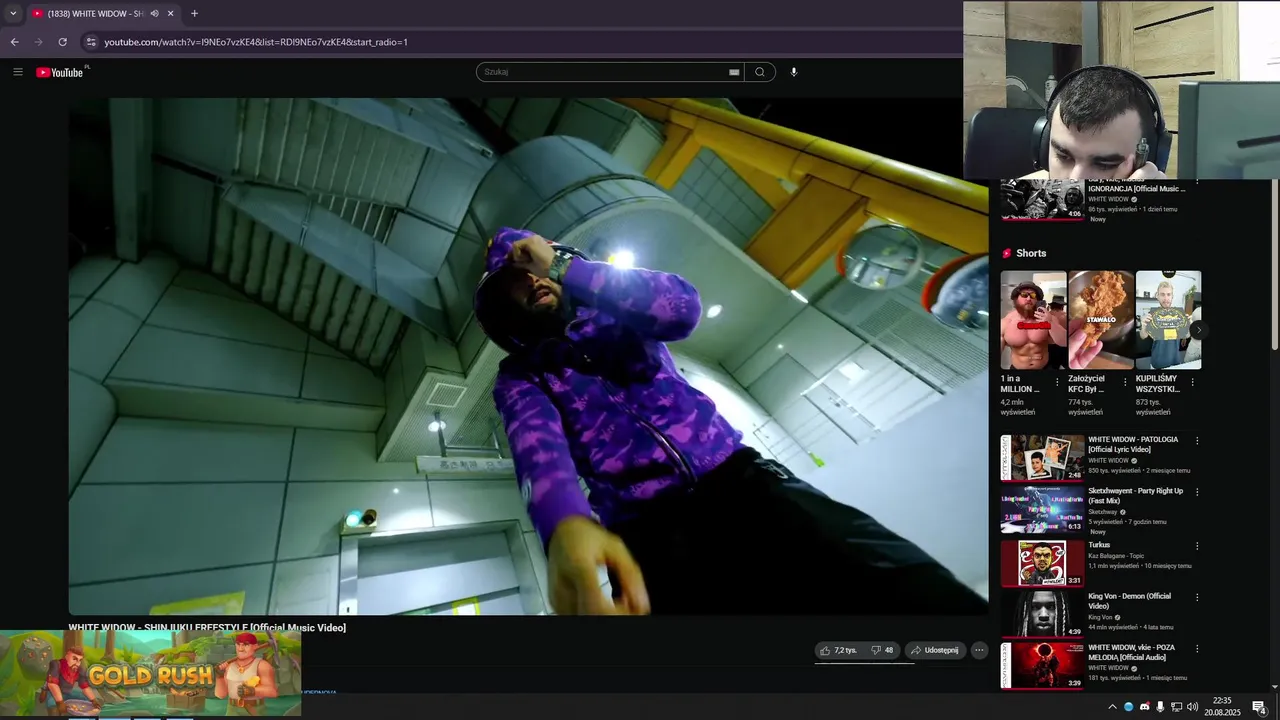Open options menu for 'KUPILIŚMY WSZYSTKI' Short

pos(1192,382)
